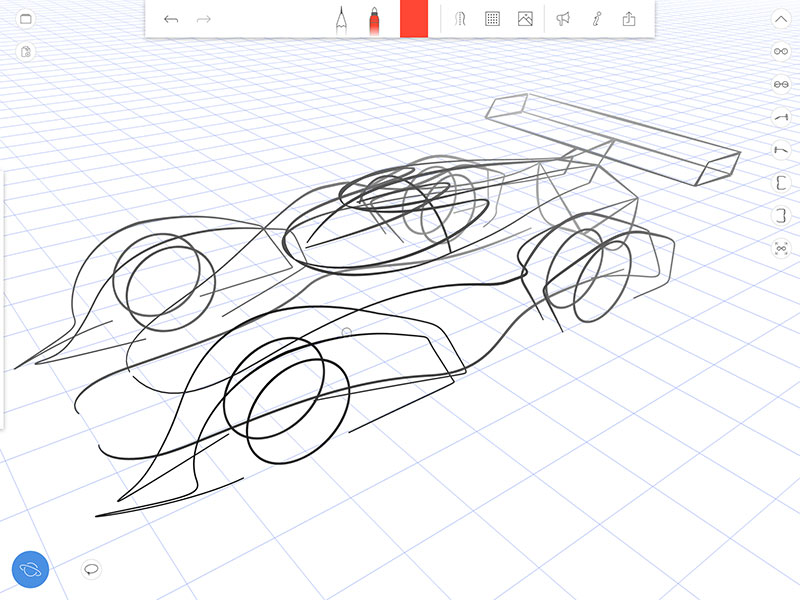The image size is (800, 600).
Task: Click the lasso selection icon at the bottom
Action: click(x=91, y=569)
